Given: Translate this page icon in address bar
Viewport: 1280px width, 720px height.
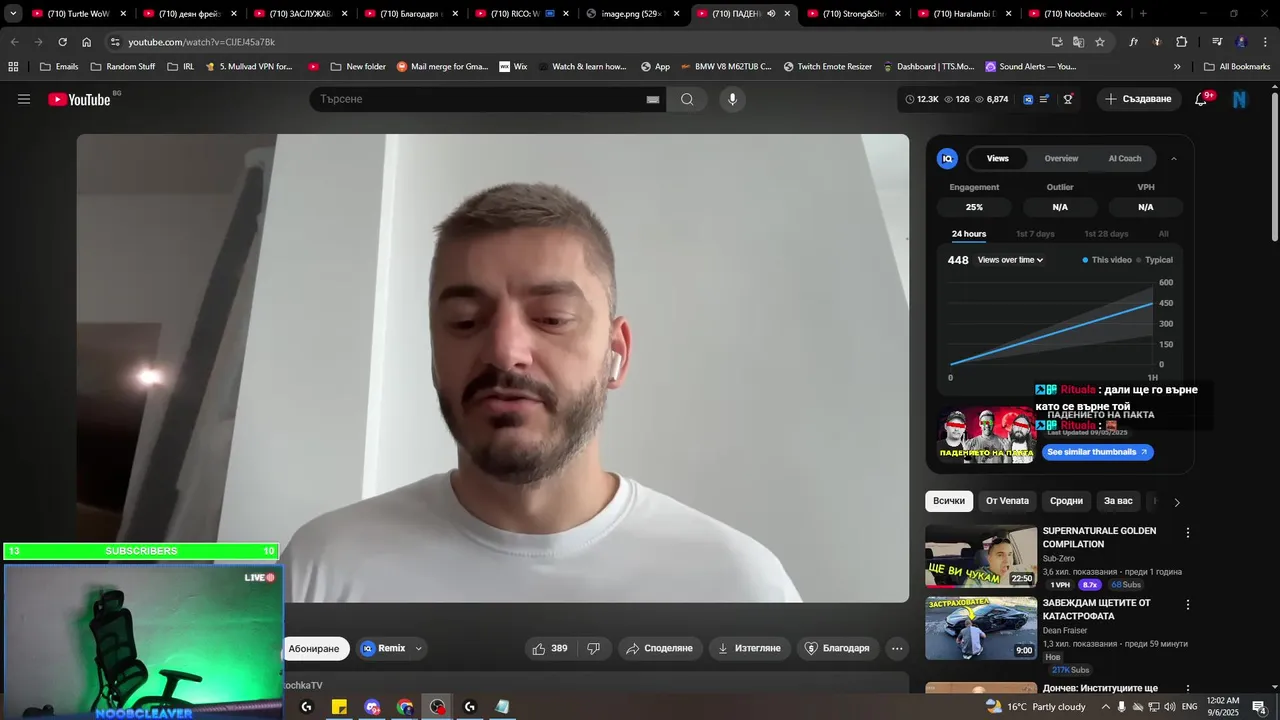Looking at the screenshot, I should click(1078, 42).
